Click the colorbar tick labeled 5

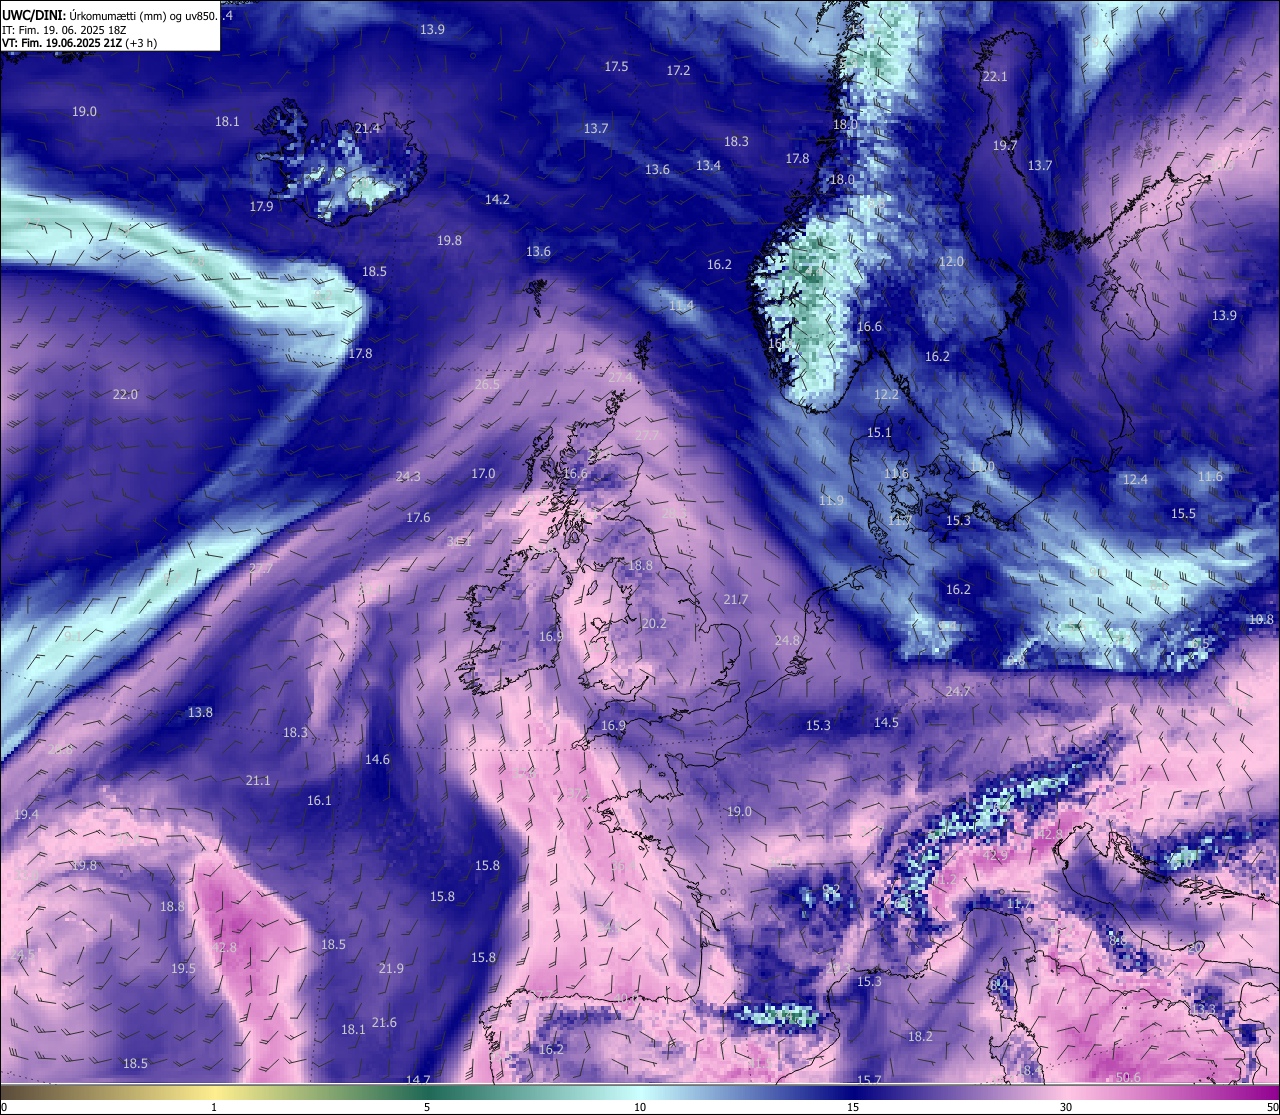tap(427, 1107)
